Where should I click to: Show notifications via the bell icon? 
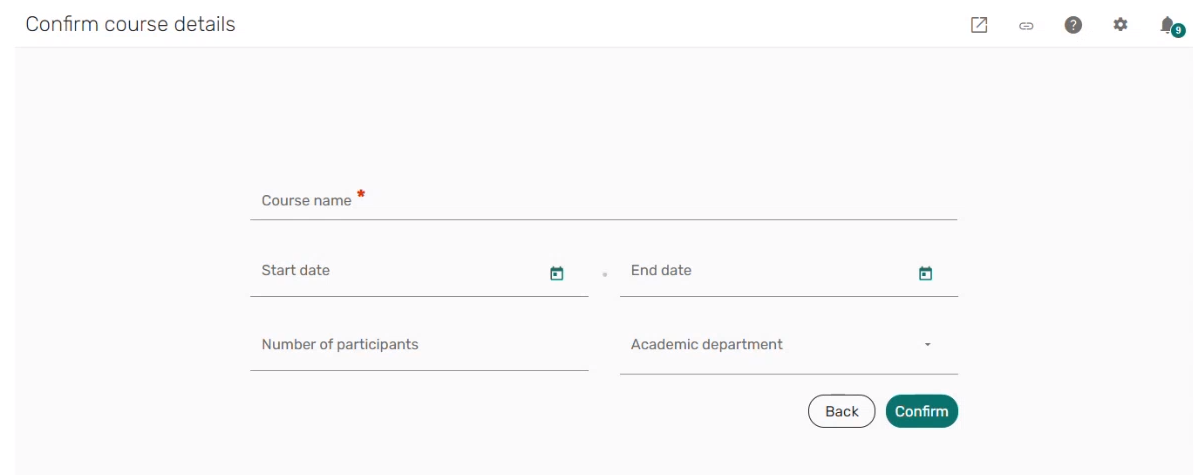click(x=1166, y=24)
